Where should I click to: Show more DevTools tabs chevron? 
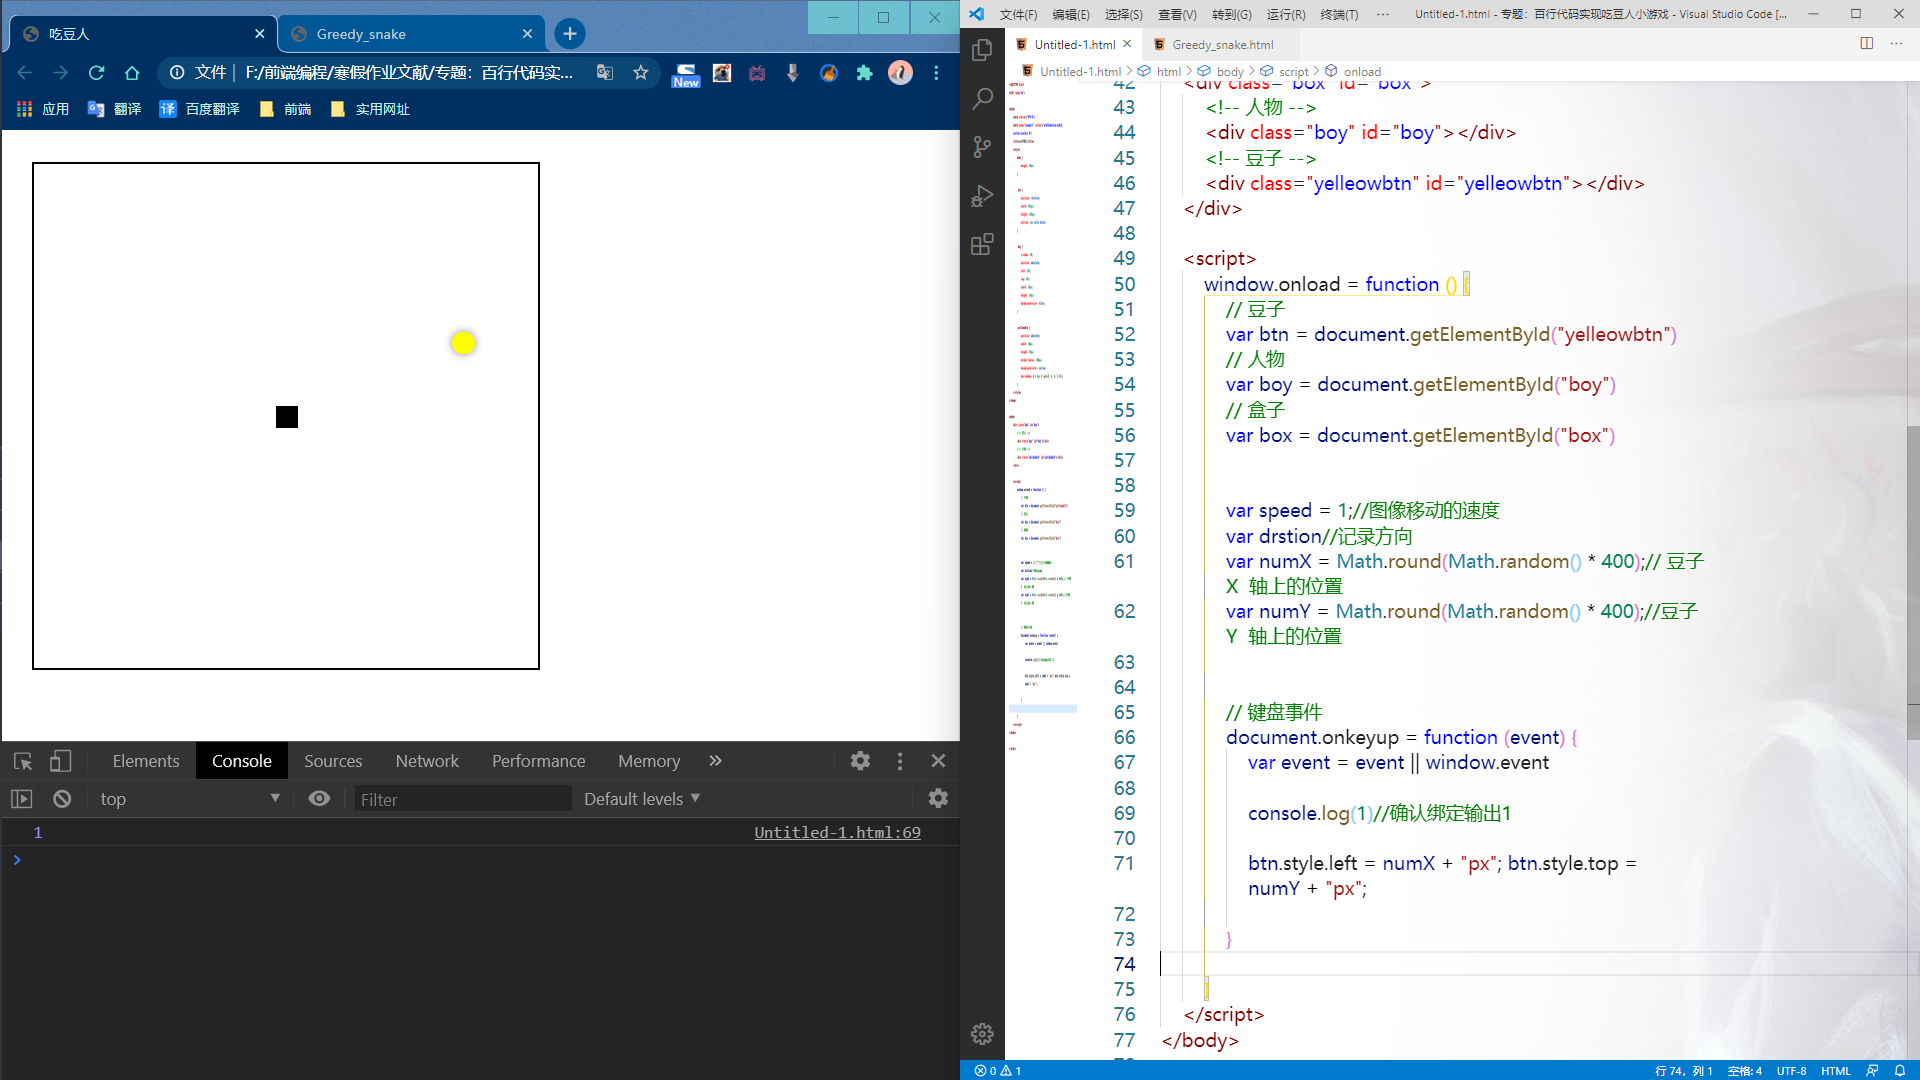pyautogui.click(x=715, y=761)
